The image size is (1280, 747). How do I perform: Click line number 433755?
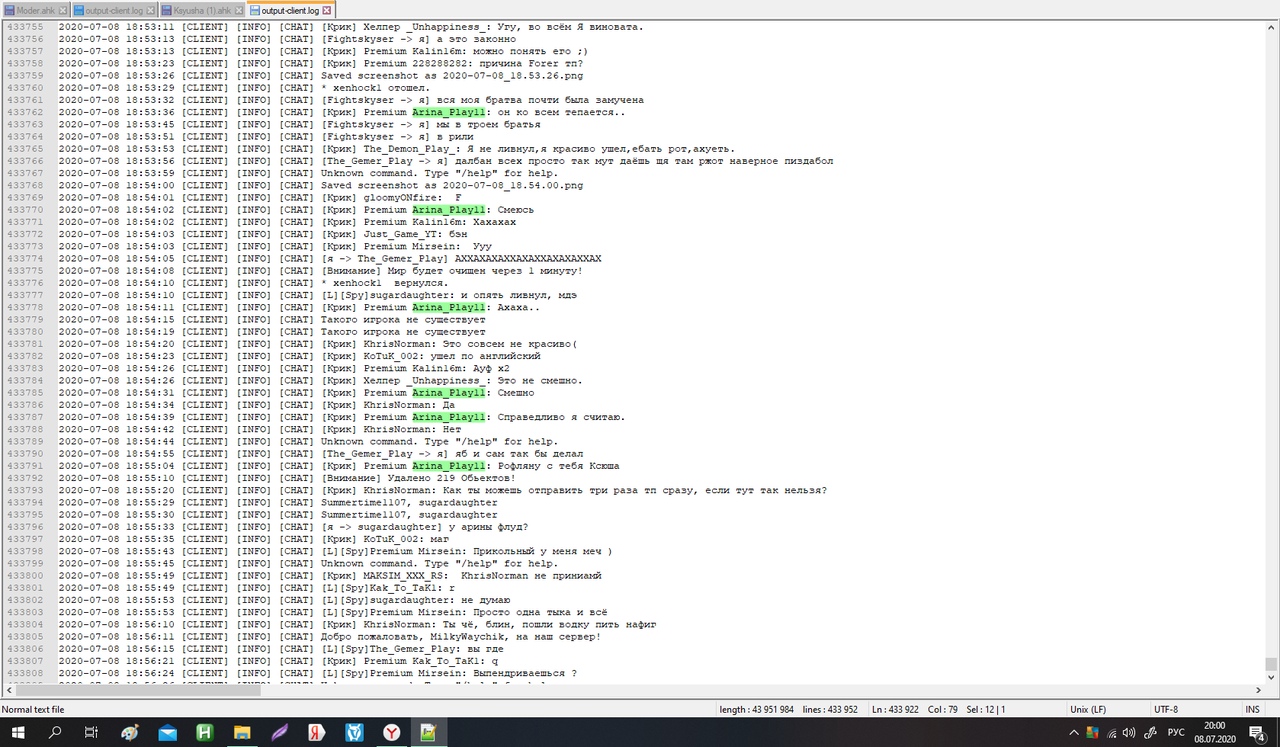click(x=25, y=27)
